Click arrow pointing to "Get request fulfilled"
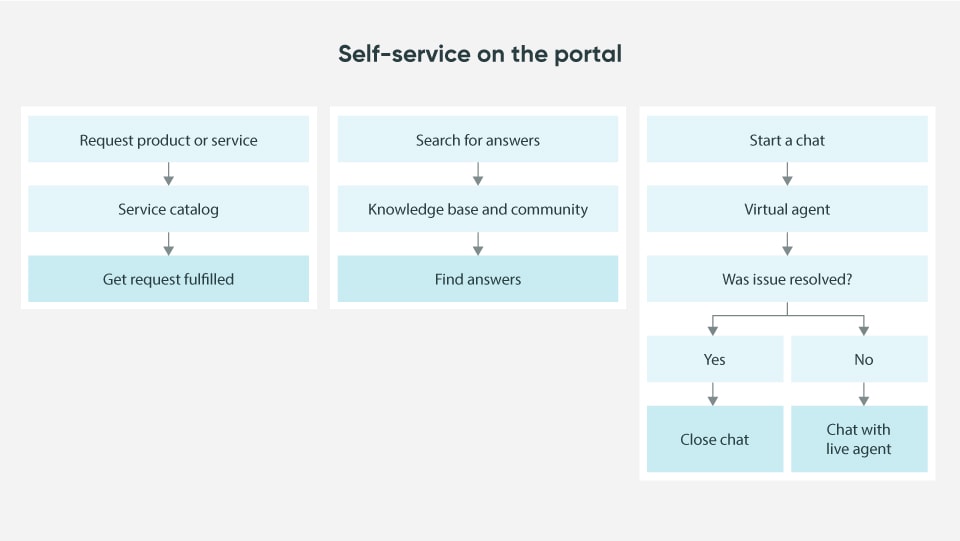The image size is (960, 541). (168, 244)
